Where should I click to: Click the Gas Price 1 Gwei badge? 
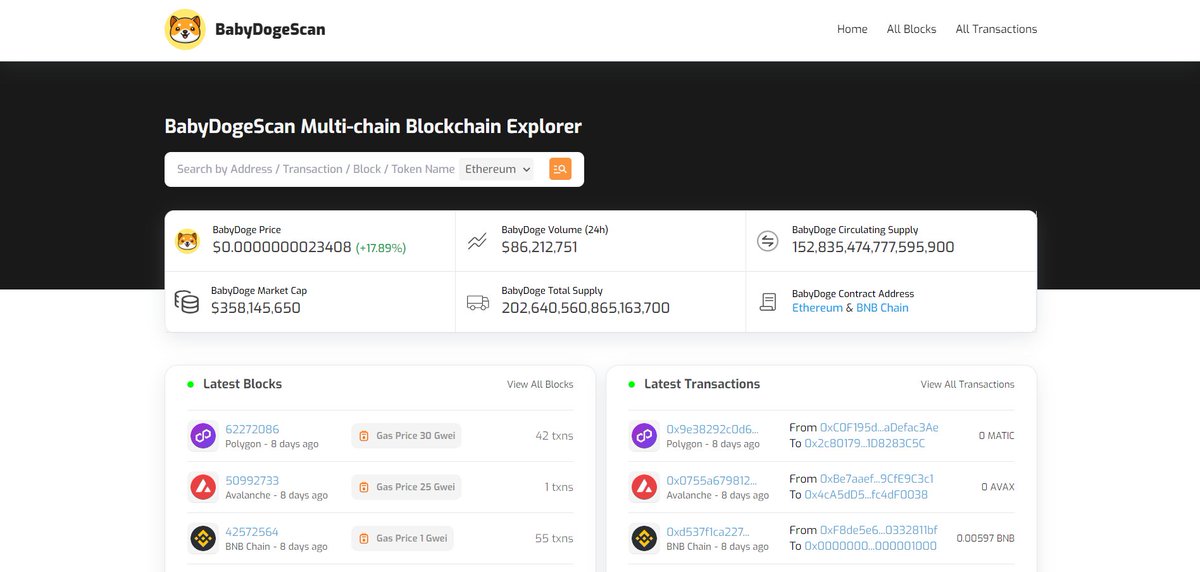pos(402,538)
